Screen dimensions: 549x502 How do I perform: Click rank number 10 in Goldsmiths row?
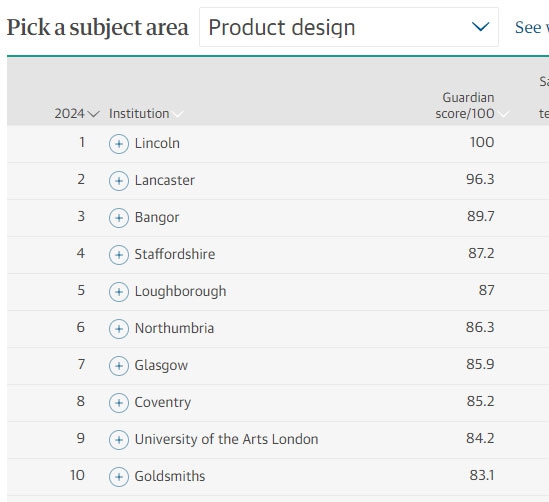pyautogui.click(x=77, y=475)
